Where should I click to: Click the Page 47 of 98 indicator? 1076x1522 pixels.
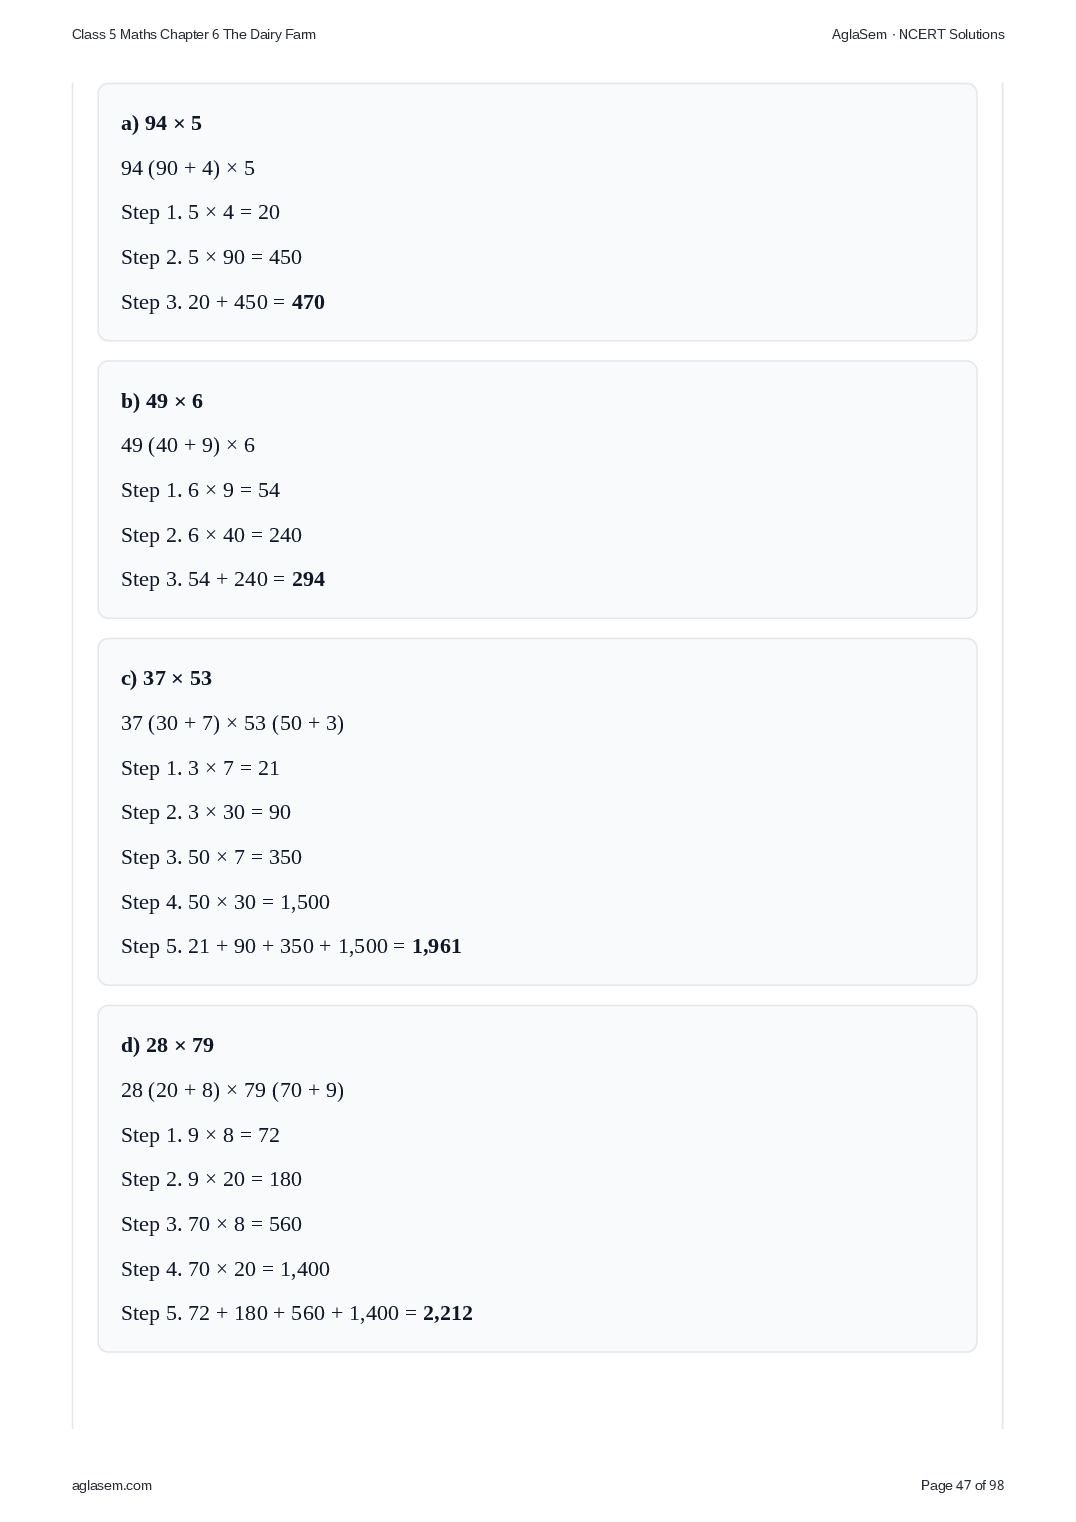point(962,1485)
